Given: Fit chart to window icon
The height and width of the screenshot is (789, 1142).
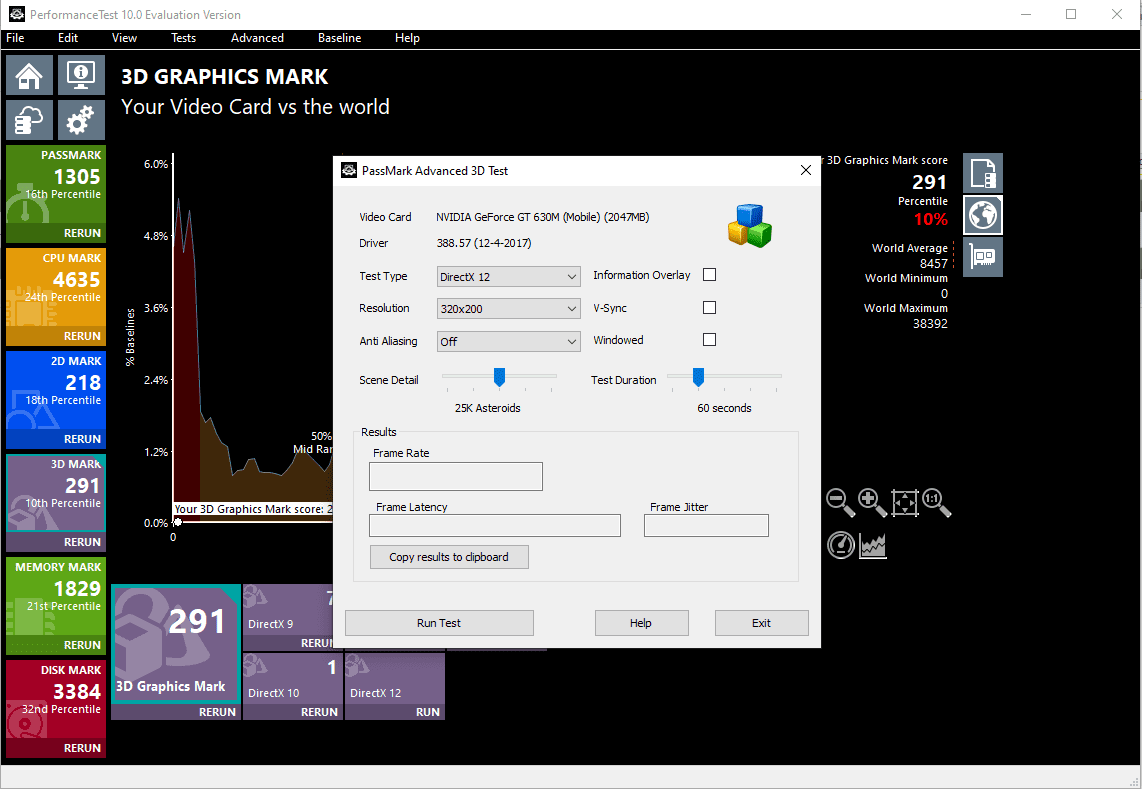Looking at the screenshot, I should click(x=905, y=503).
